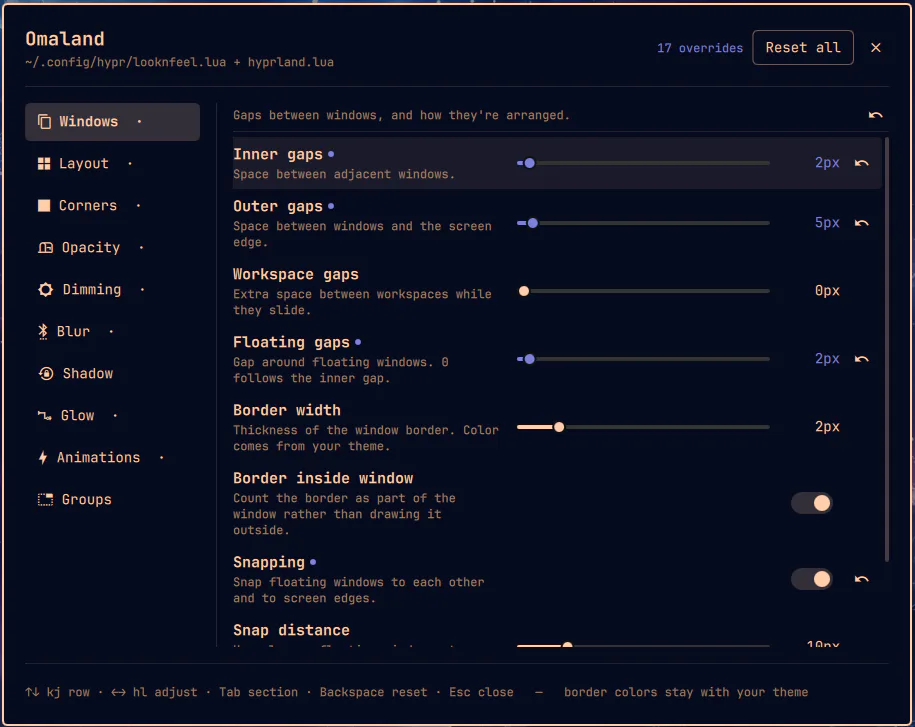This screenshot has width=915, height=727.
Task: Click the Snap distance row title
Action: (x=291, y=630)
